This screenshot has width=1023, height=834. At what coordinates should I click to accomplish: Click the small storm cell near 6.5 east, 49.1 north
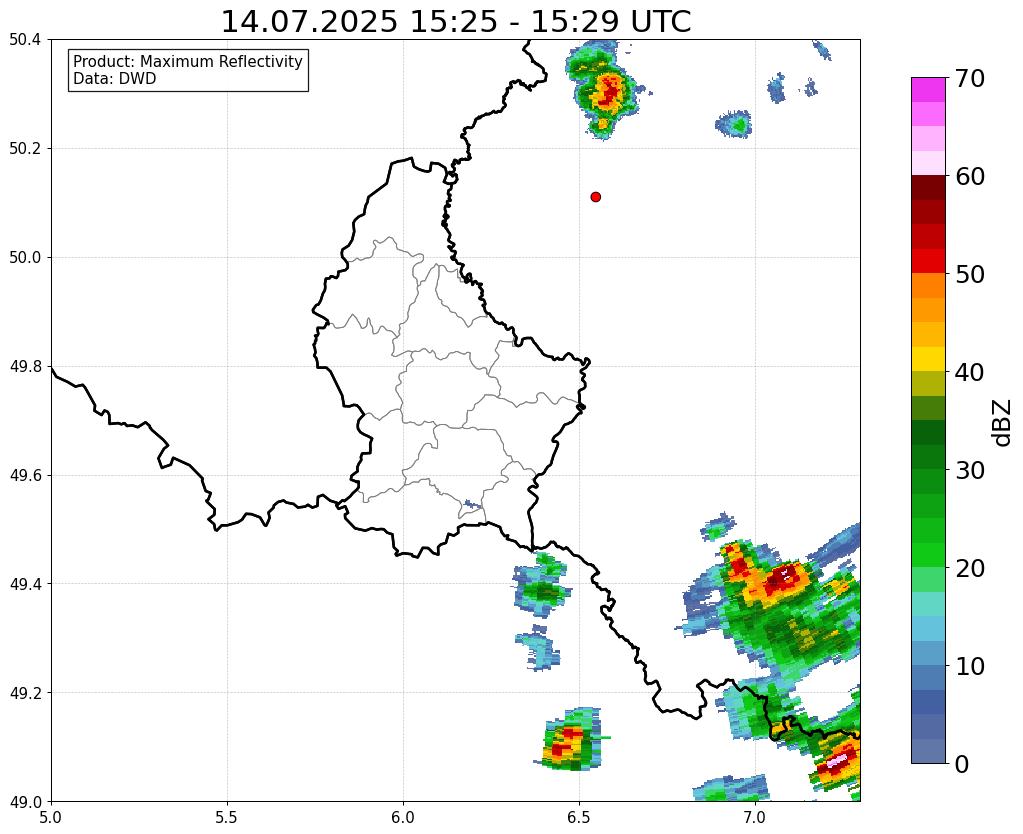pos(572,739)
